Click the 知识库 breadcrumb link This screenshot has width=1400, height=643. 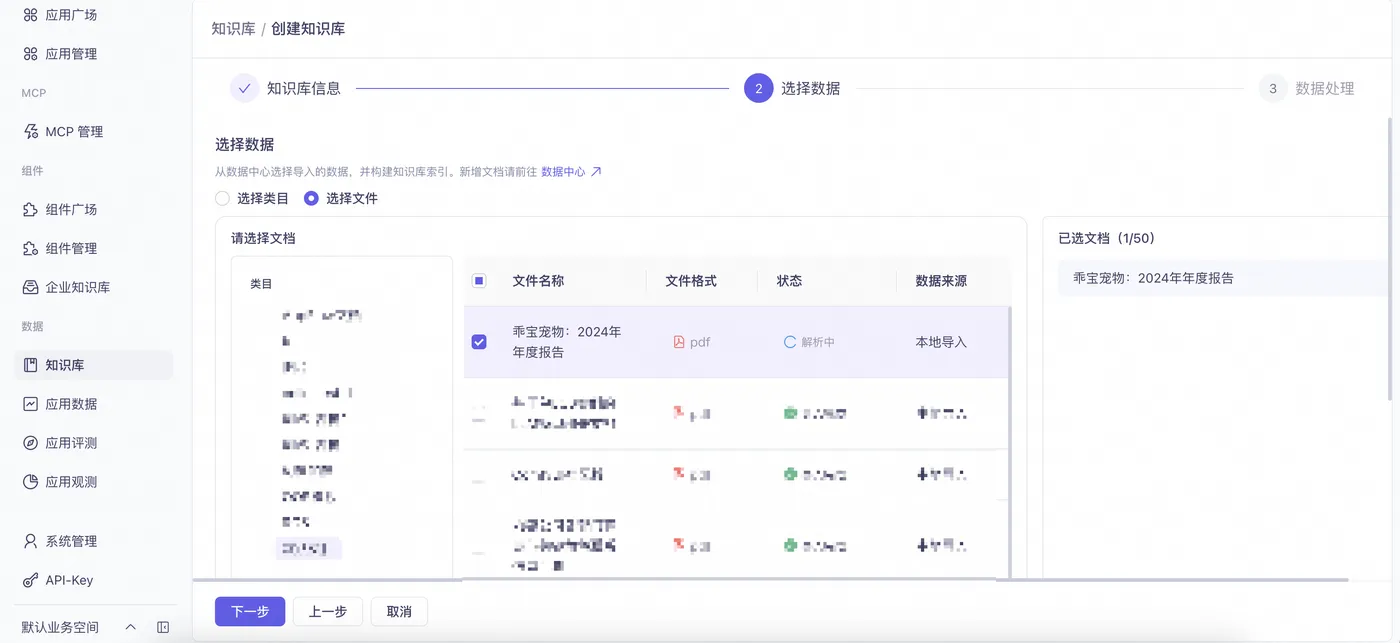pyautogui.click(x=233, y=29)
